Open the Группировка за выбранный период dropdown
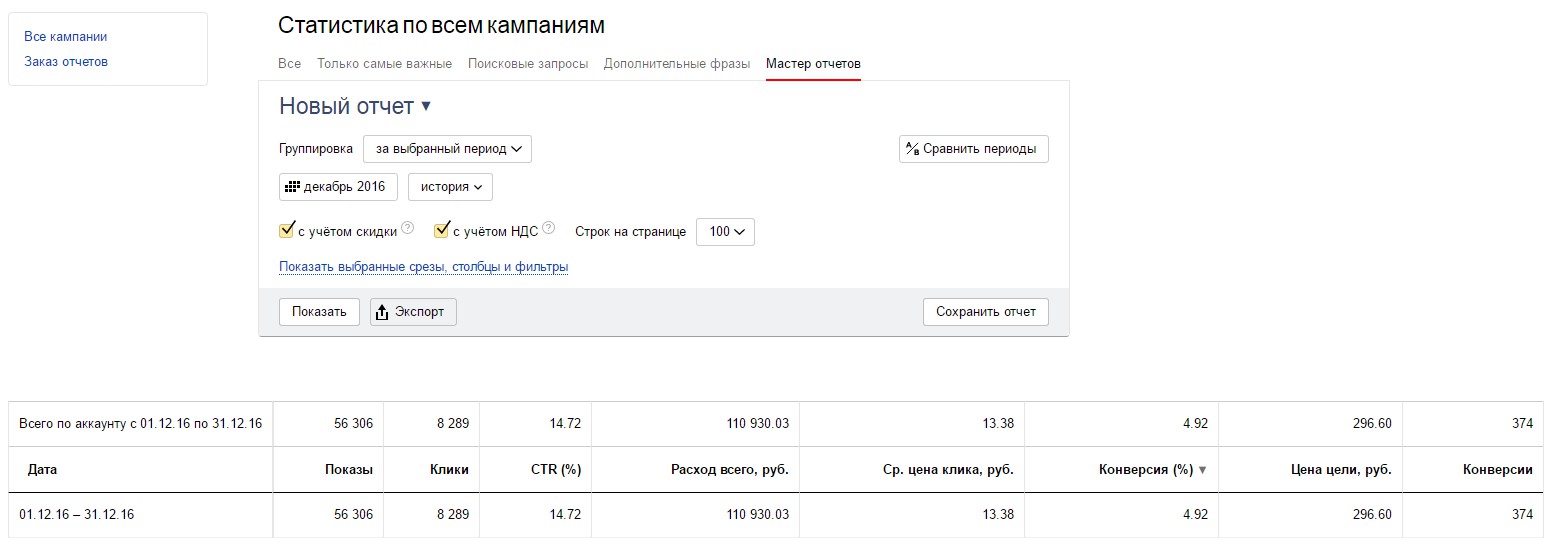 (447, 149)
